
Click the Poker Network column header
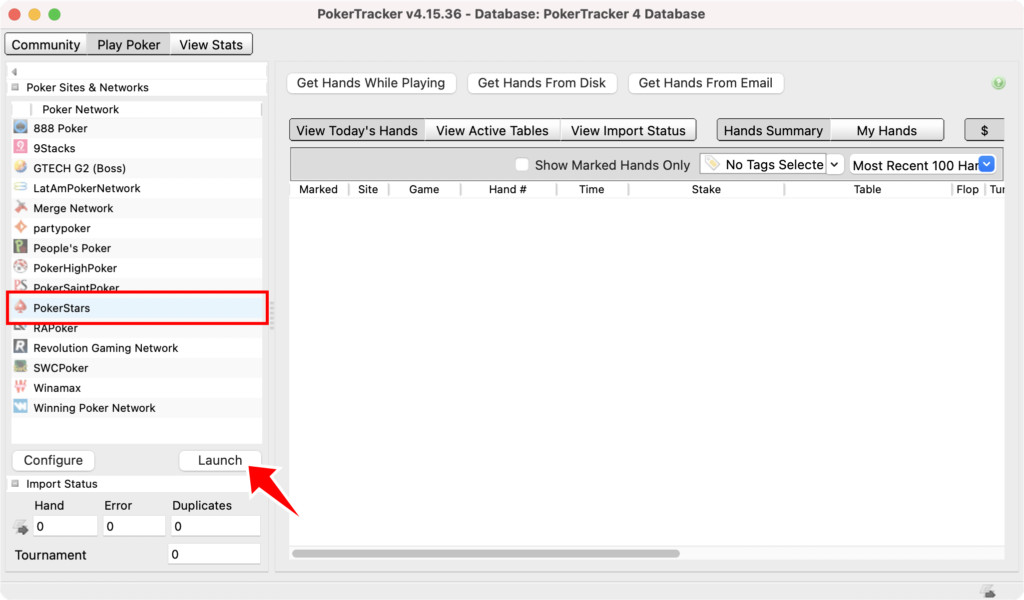click(145, 109)
